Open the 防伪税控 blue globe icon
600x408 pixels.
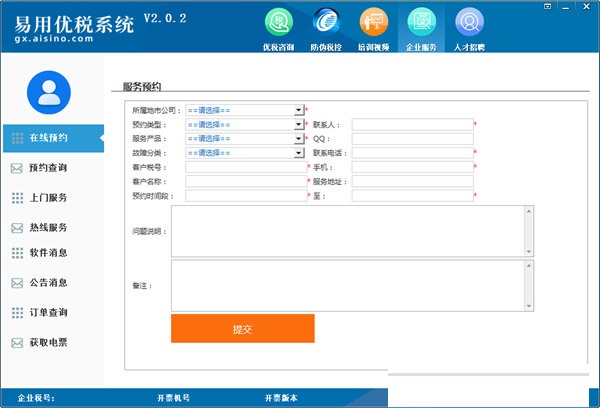click(x=326, y=21)
